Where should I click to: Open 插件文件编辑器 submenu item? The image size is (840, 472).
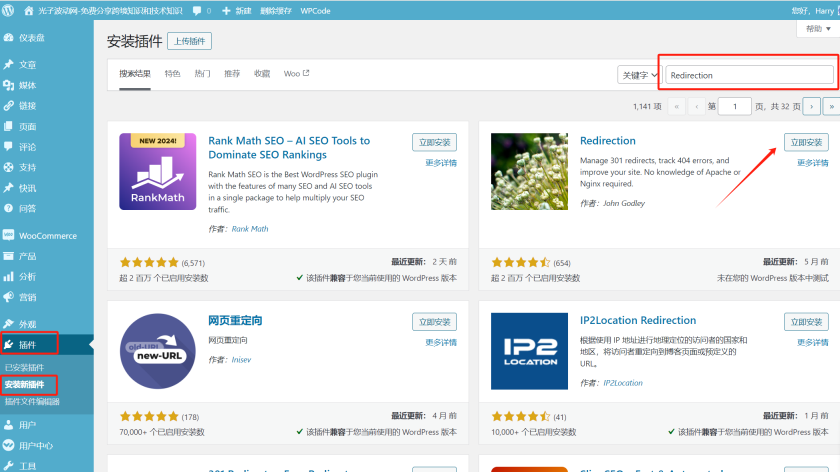point(32,402)
